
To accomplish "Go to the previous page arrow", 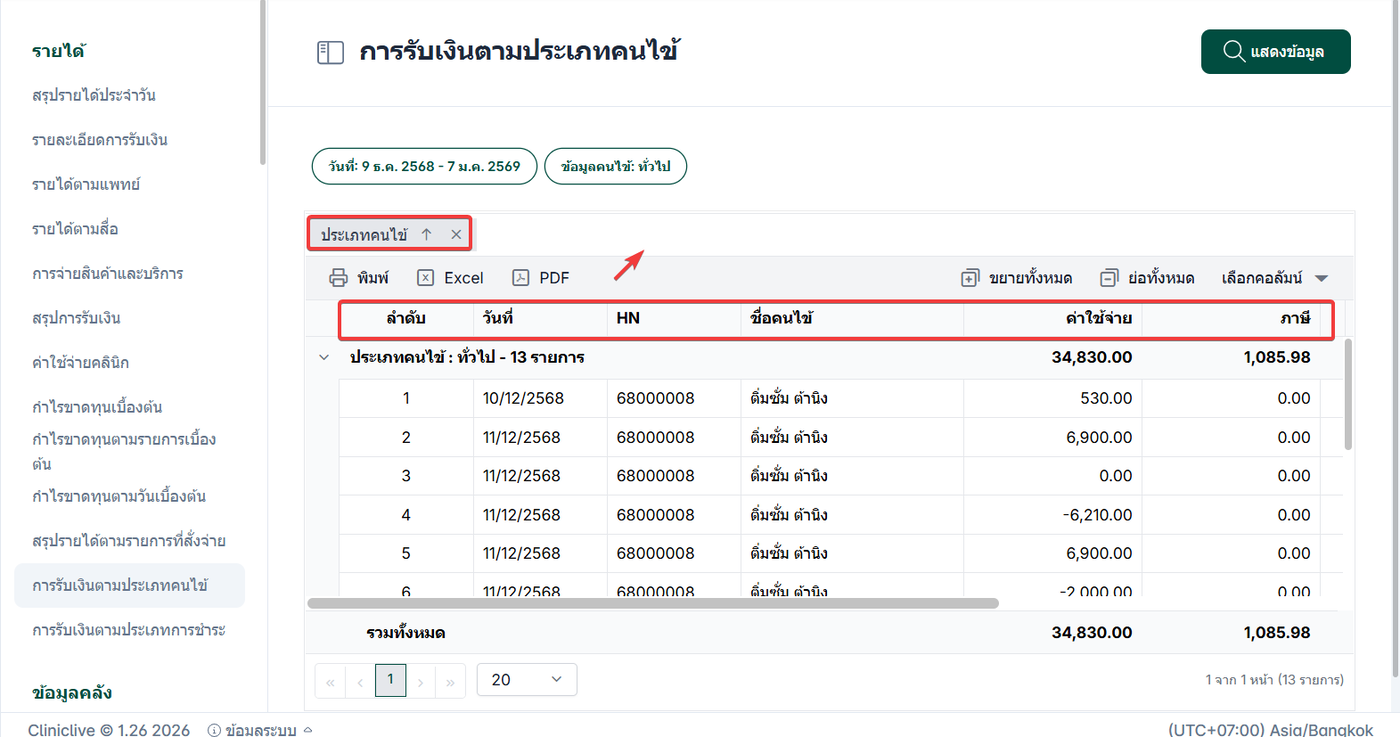I will (360, 680).
